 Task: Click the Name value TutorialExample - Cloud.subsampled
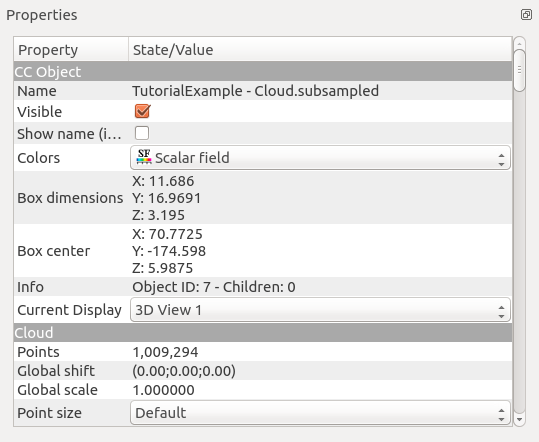point(255,91)
